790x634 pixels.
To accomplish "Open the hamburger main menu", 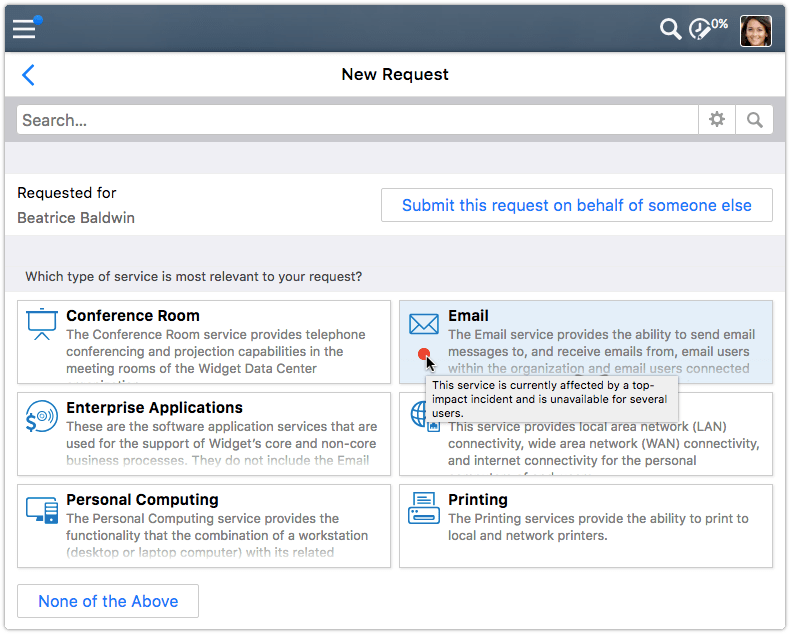I will click(24, 29).
